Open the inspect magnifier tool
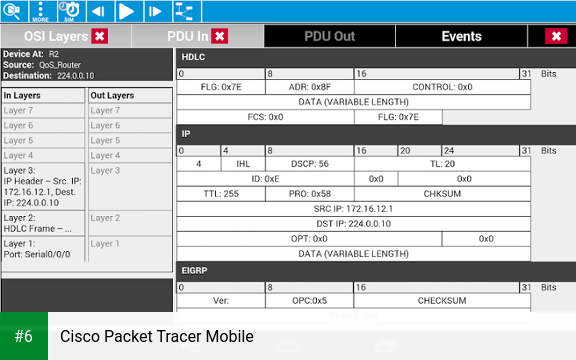Image resolution: width=576 pixels, height=360 pixels. click(14, 11)
